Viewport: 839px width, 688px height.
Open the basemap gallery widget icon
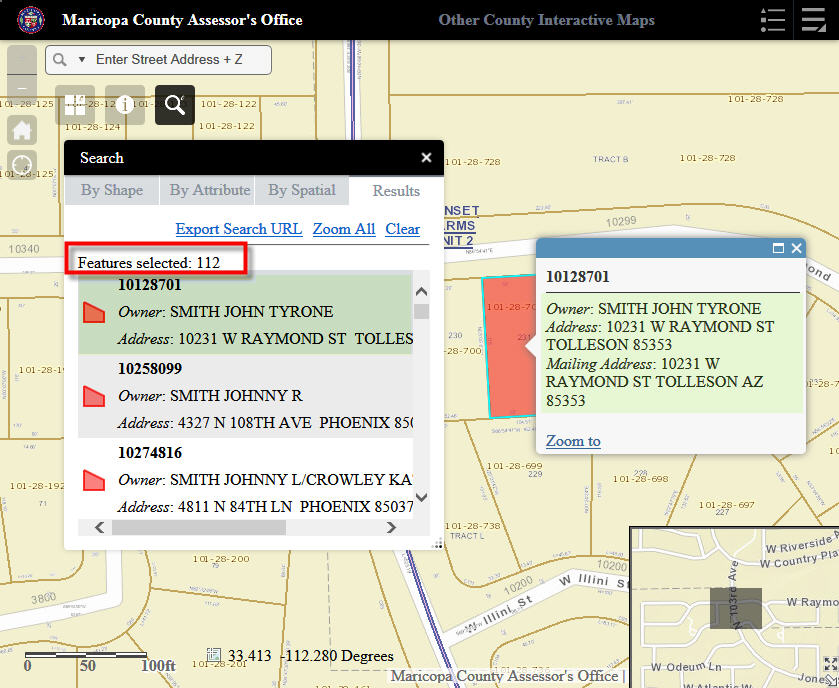coord(75,105)
